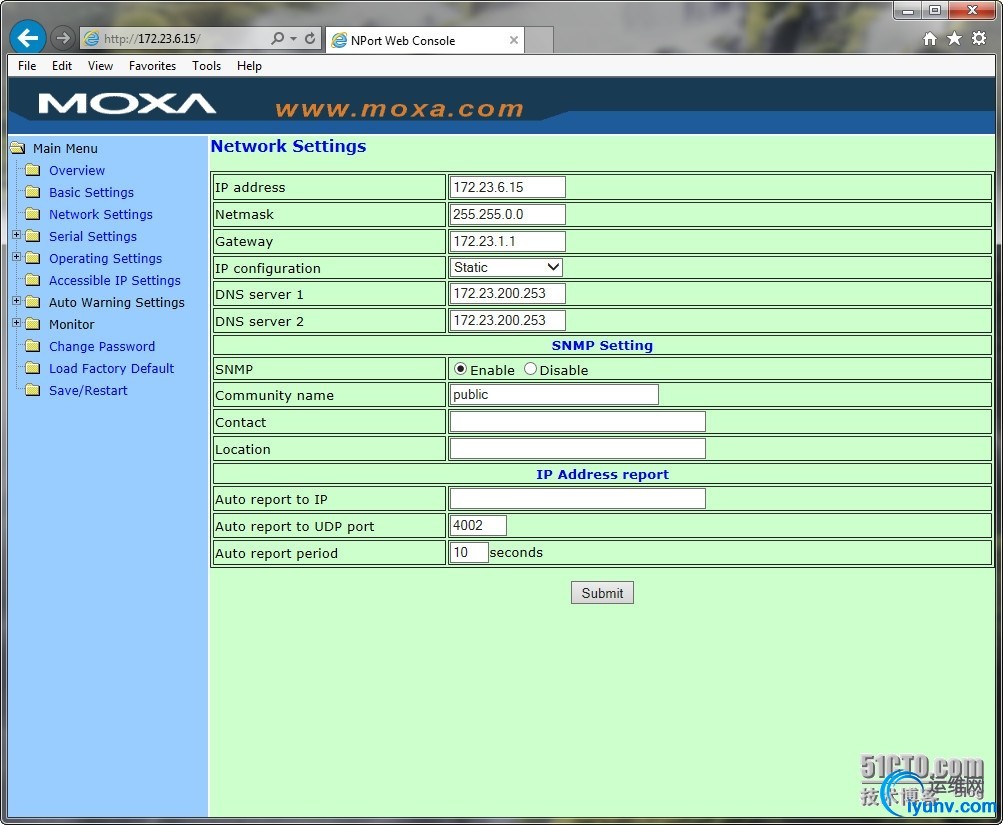Click the DNS server 1 field
1003x825 pixels.
click(507, 294)
